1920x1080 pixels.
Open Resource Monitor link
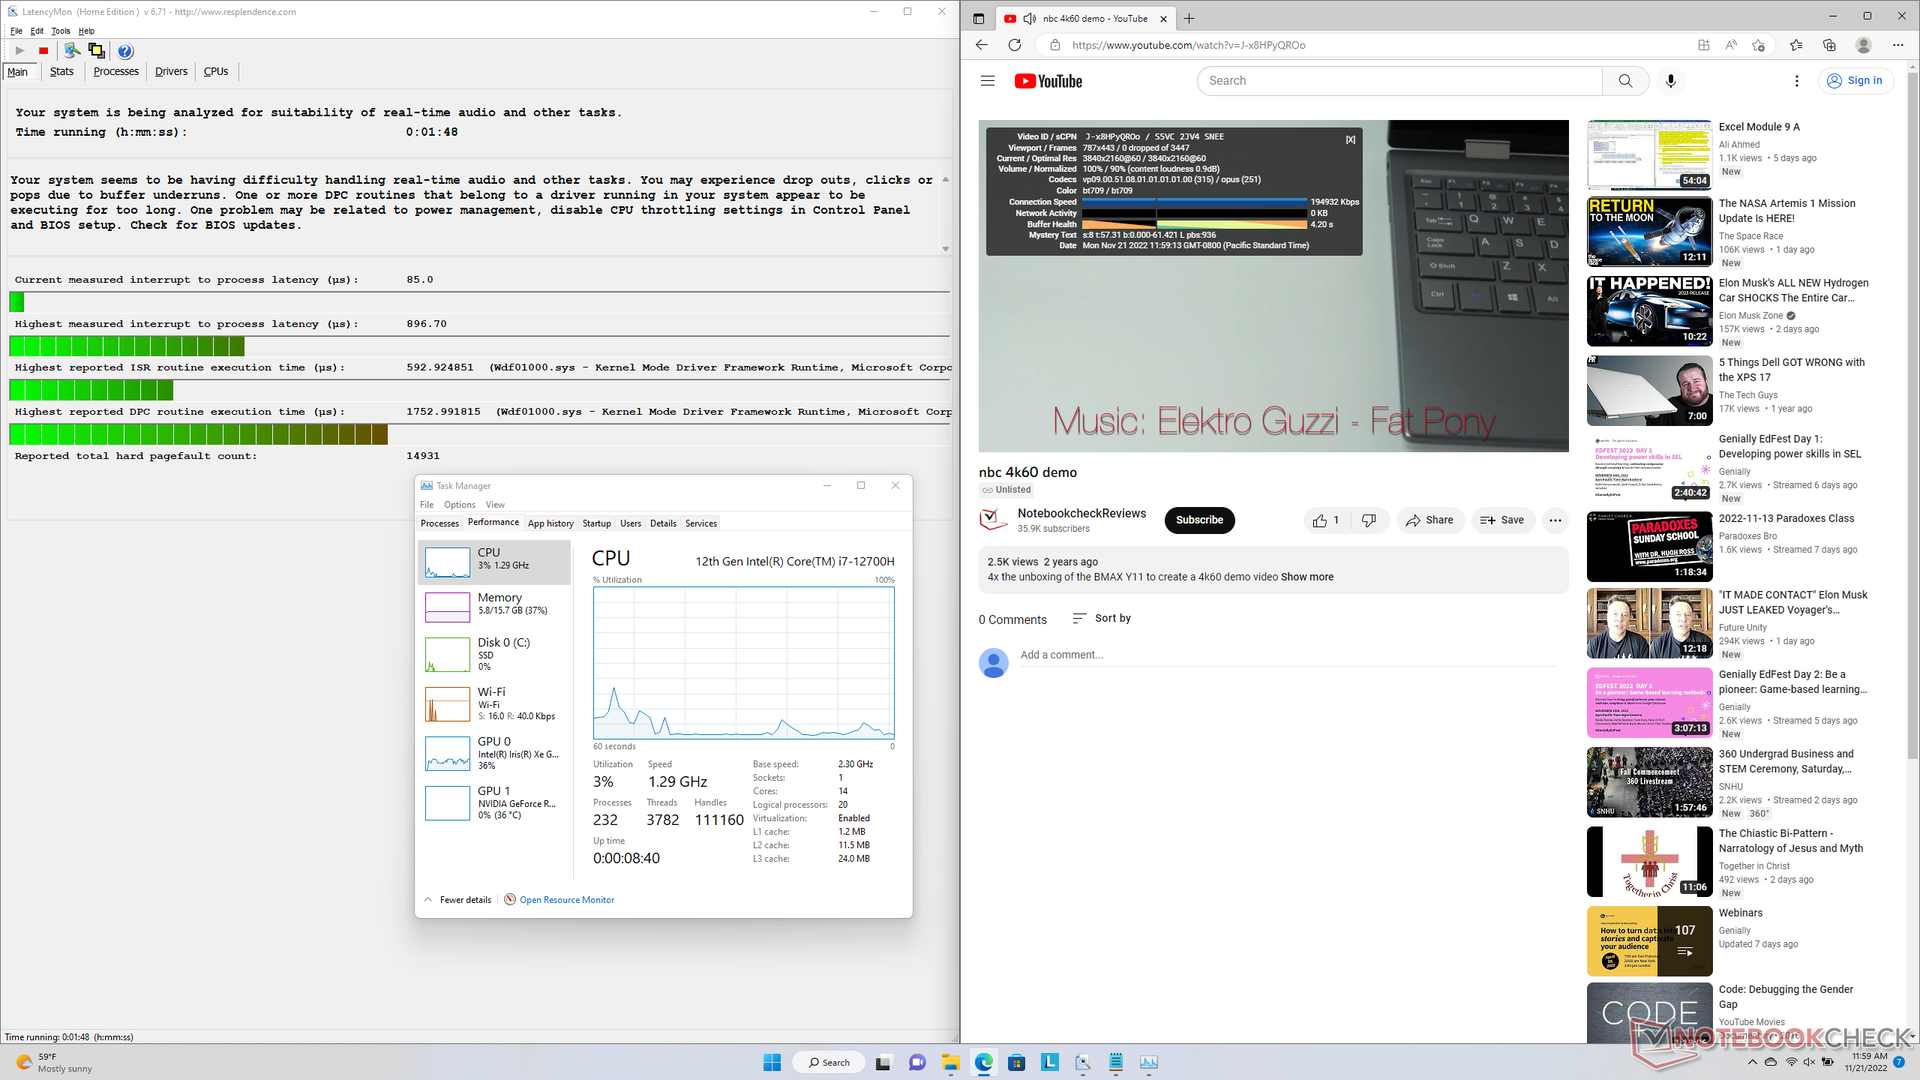566,900
